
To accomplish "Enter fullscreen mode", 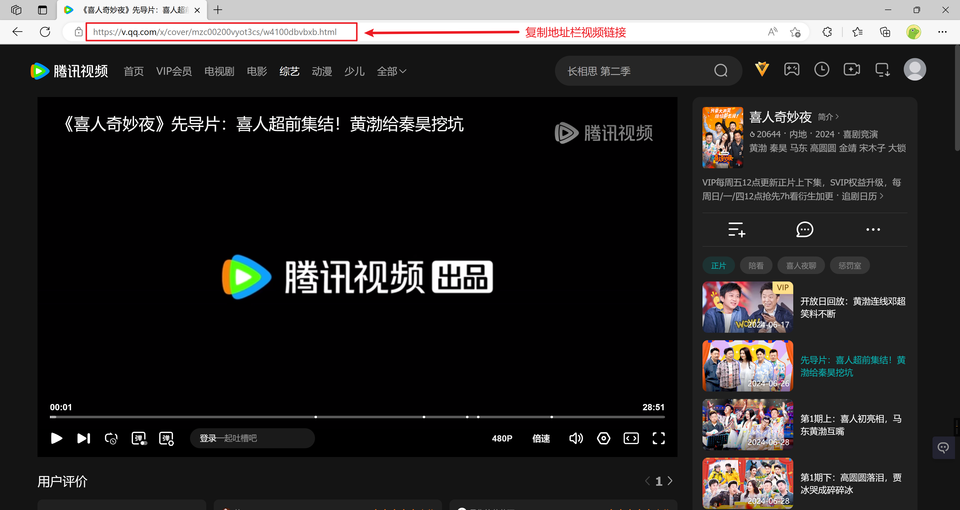I will click(x=659, y=438).
